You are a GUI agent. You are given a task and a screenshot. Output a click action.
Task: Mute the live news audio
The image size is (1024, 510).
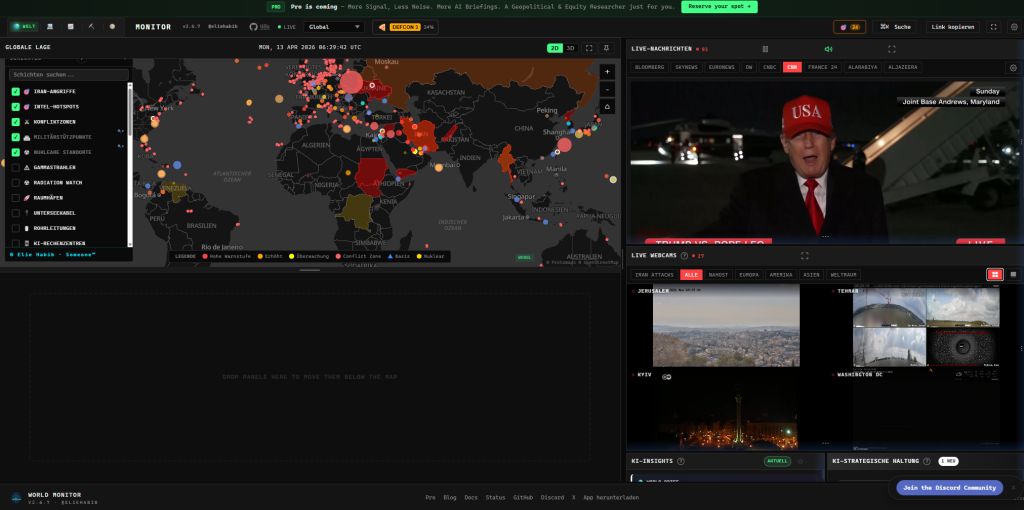click(x=828, y=48)
